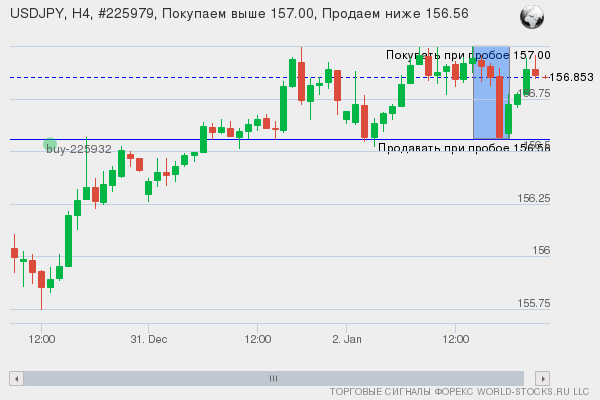The height and width of the screenshot is (400, 600).
Task: Click the 156 price axis label
Action: [541, 250]
